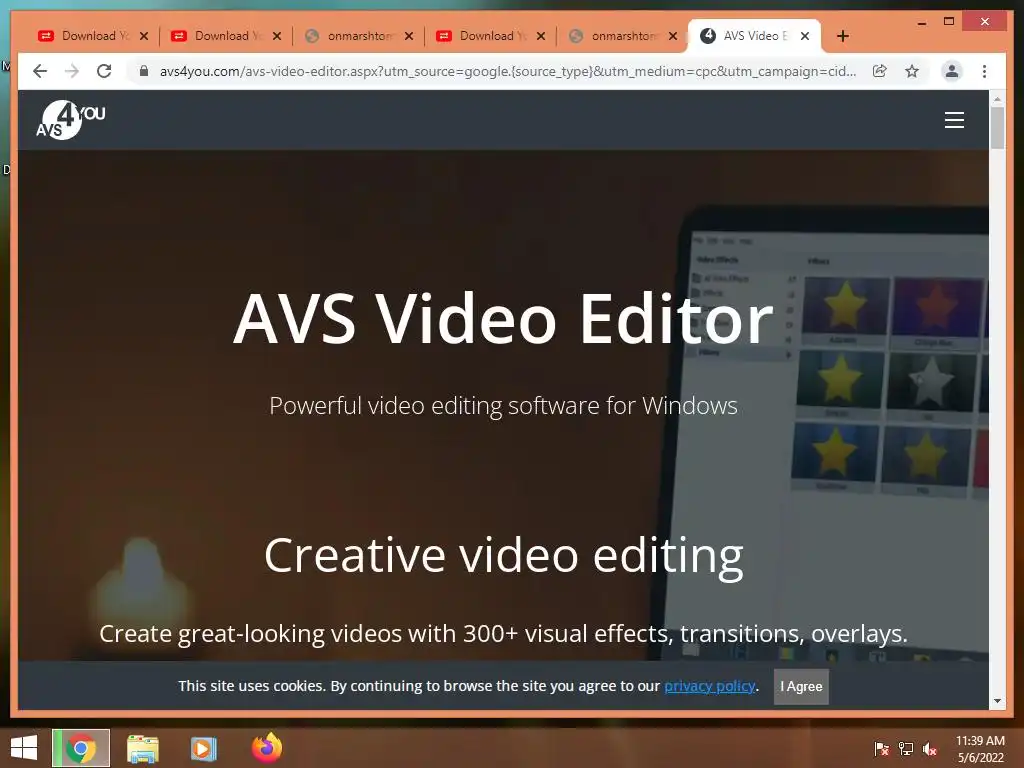Share this page from the address bar
Screen dimensions: 1024x768
click(x=880, y=71)
